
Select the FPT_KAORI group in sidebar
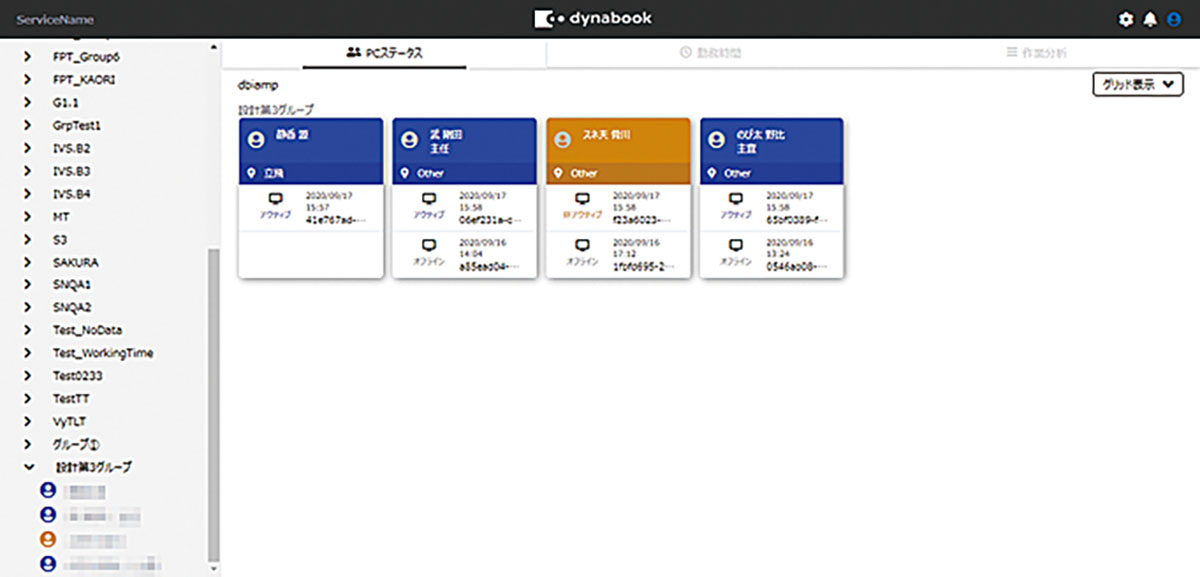[83, 79]
